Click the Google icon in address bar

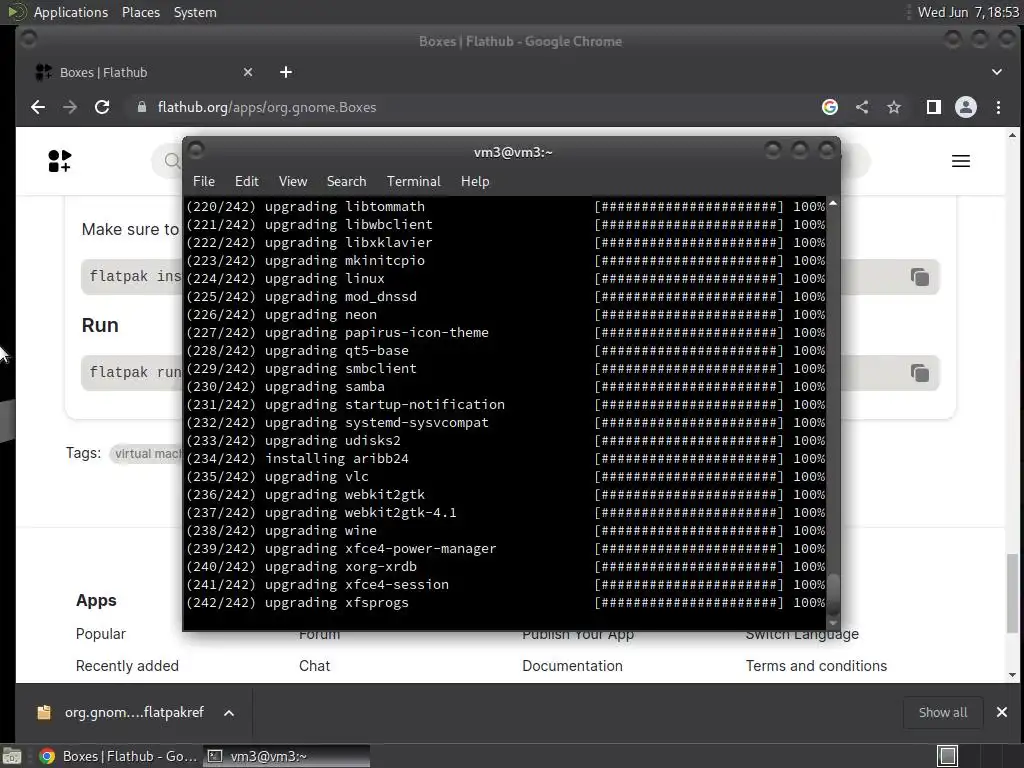point(829,107)
